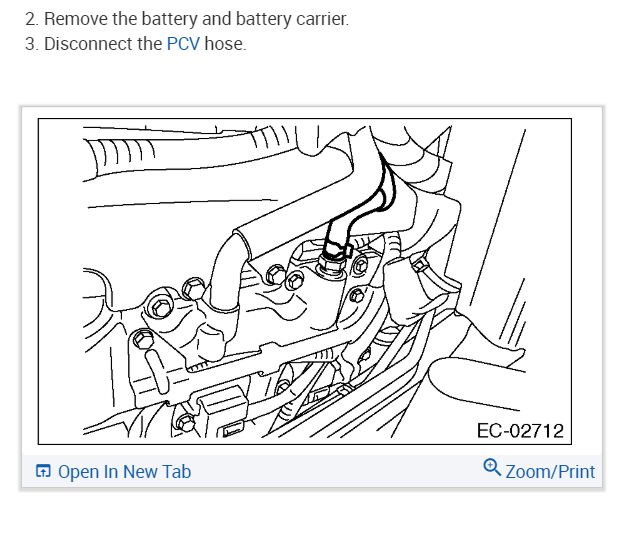The width and height of the screenshot is (621, 536).
Task: Open the PCV hyperlink
Action: [x=183, y=44]
